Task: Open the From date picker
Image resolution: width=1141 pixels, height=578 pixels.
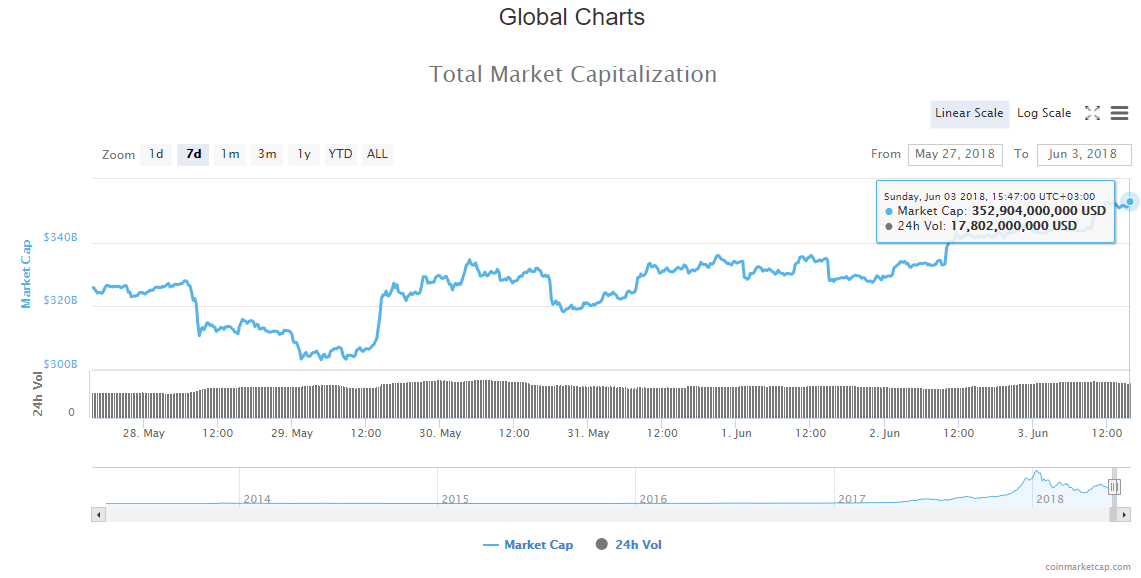Action: 954,154
